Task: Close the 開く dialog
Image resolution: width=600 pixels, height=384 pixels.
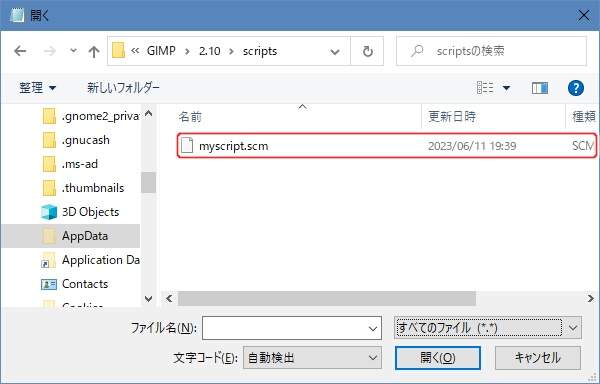Action: 584,16
